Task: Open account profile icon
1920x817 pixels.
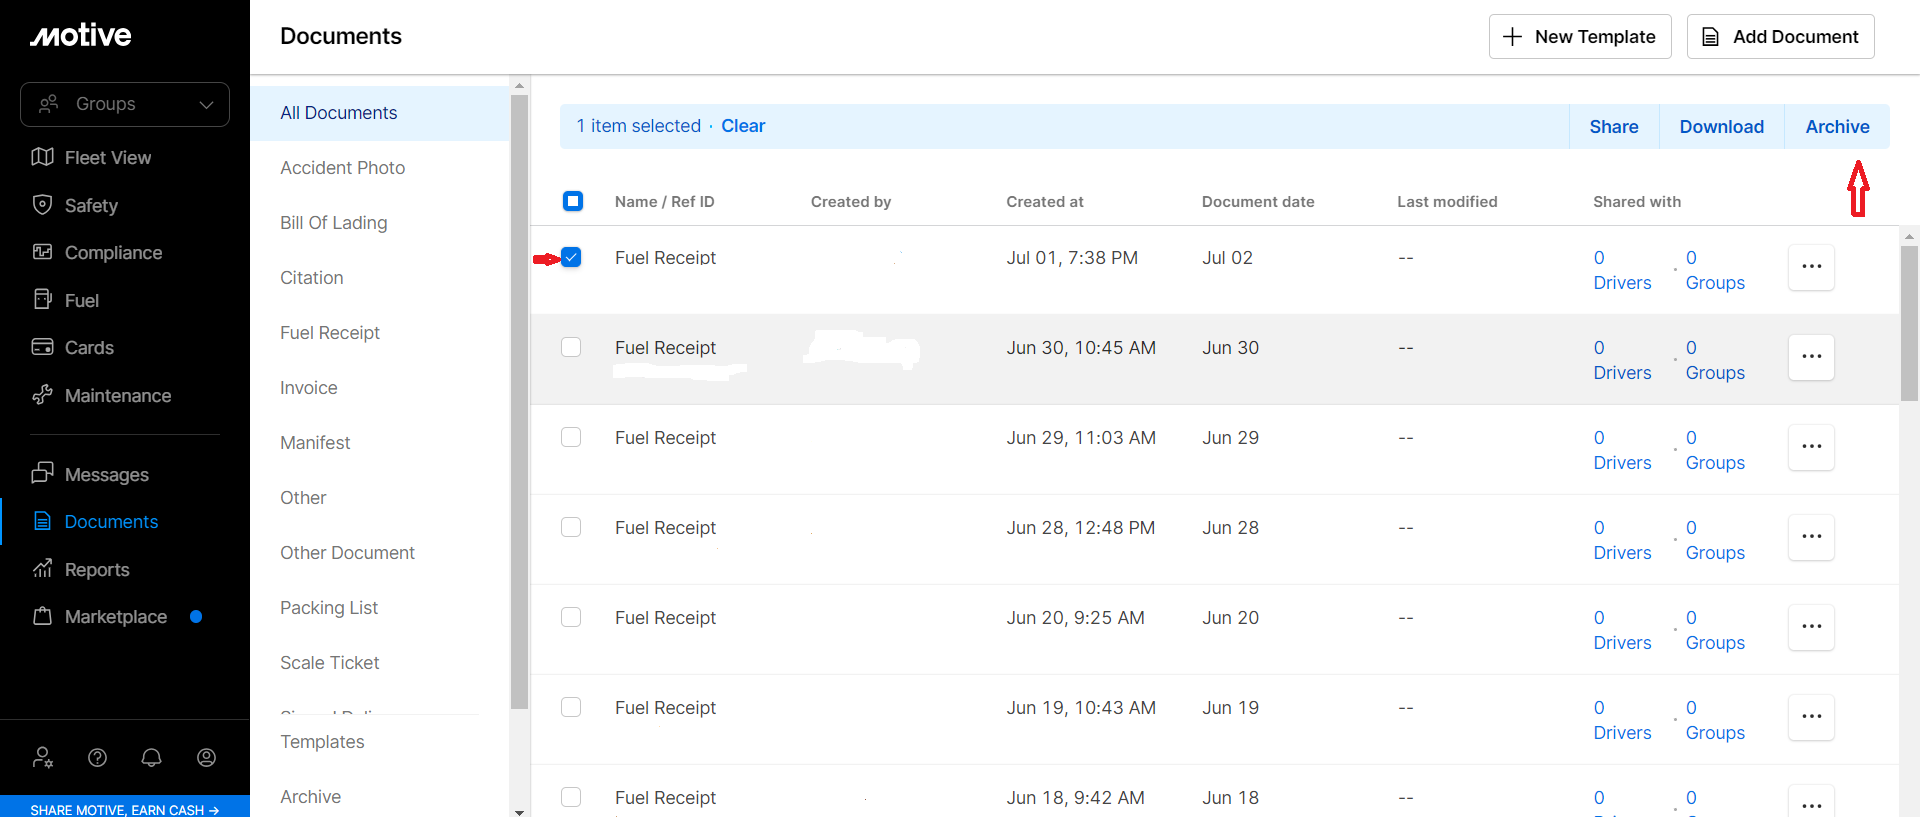Action: pyautogui.click(x=206, y=758)
